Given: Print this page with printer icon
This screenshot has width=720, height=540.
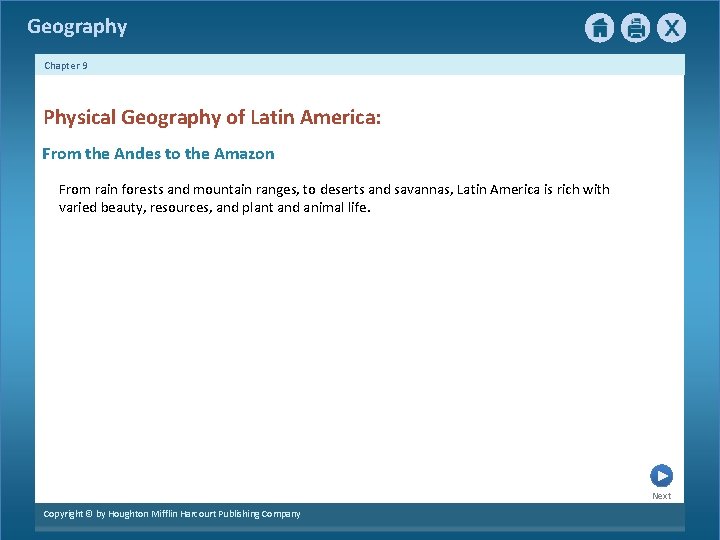Looking at the screenshot, I should [x=636, y=28].
